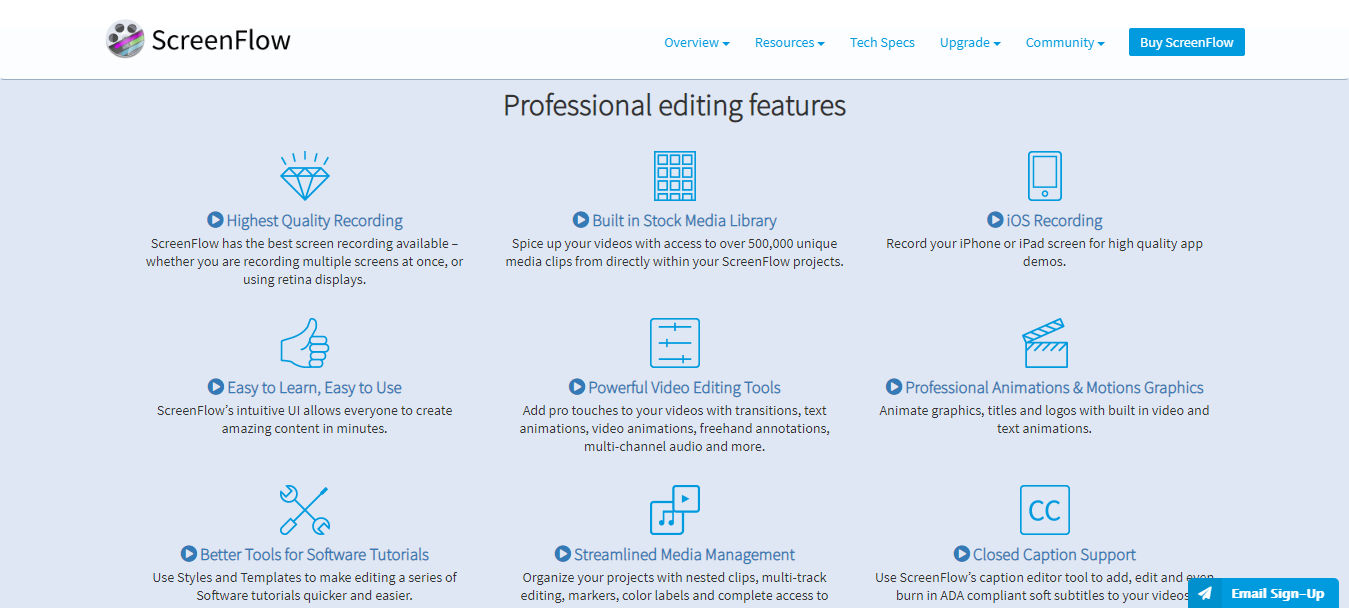
Task: Play video beside Closed Caption Support
Action: coord(962,554)
